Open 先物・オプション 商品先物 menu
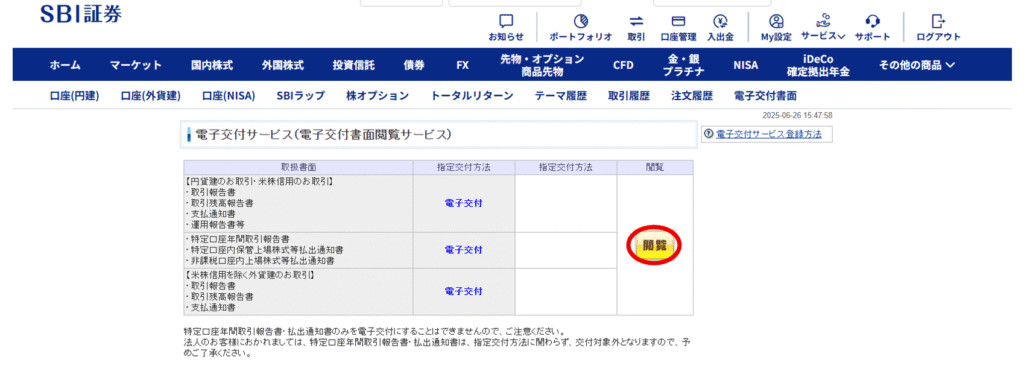The height and width of the screenshot is (371, 1024). coord(542,65)
